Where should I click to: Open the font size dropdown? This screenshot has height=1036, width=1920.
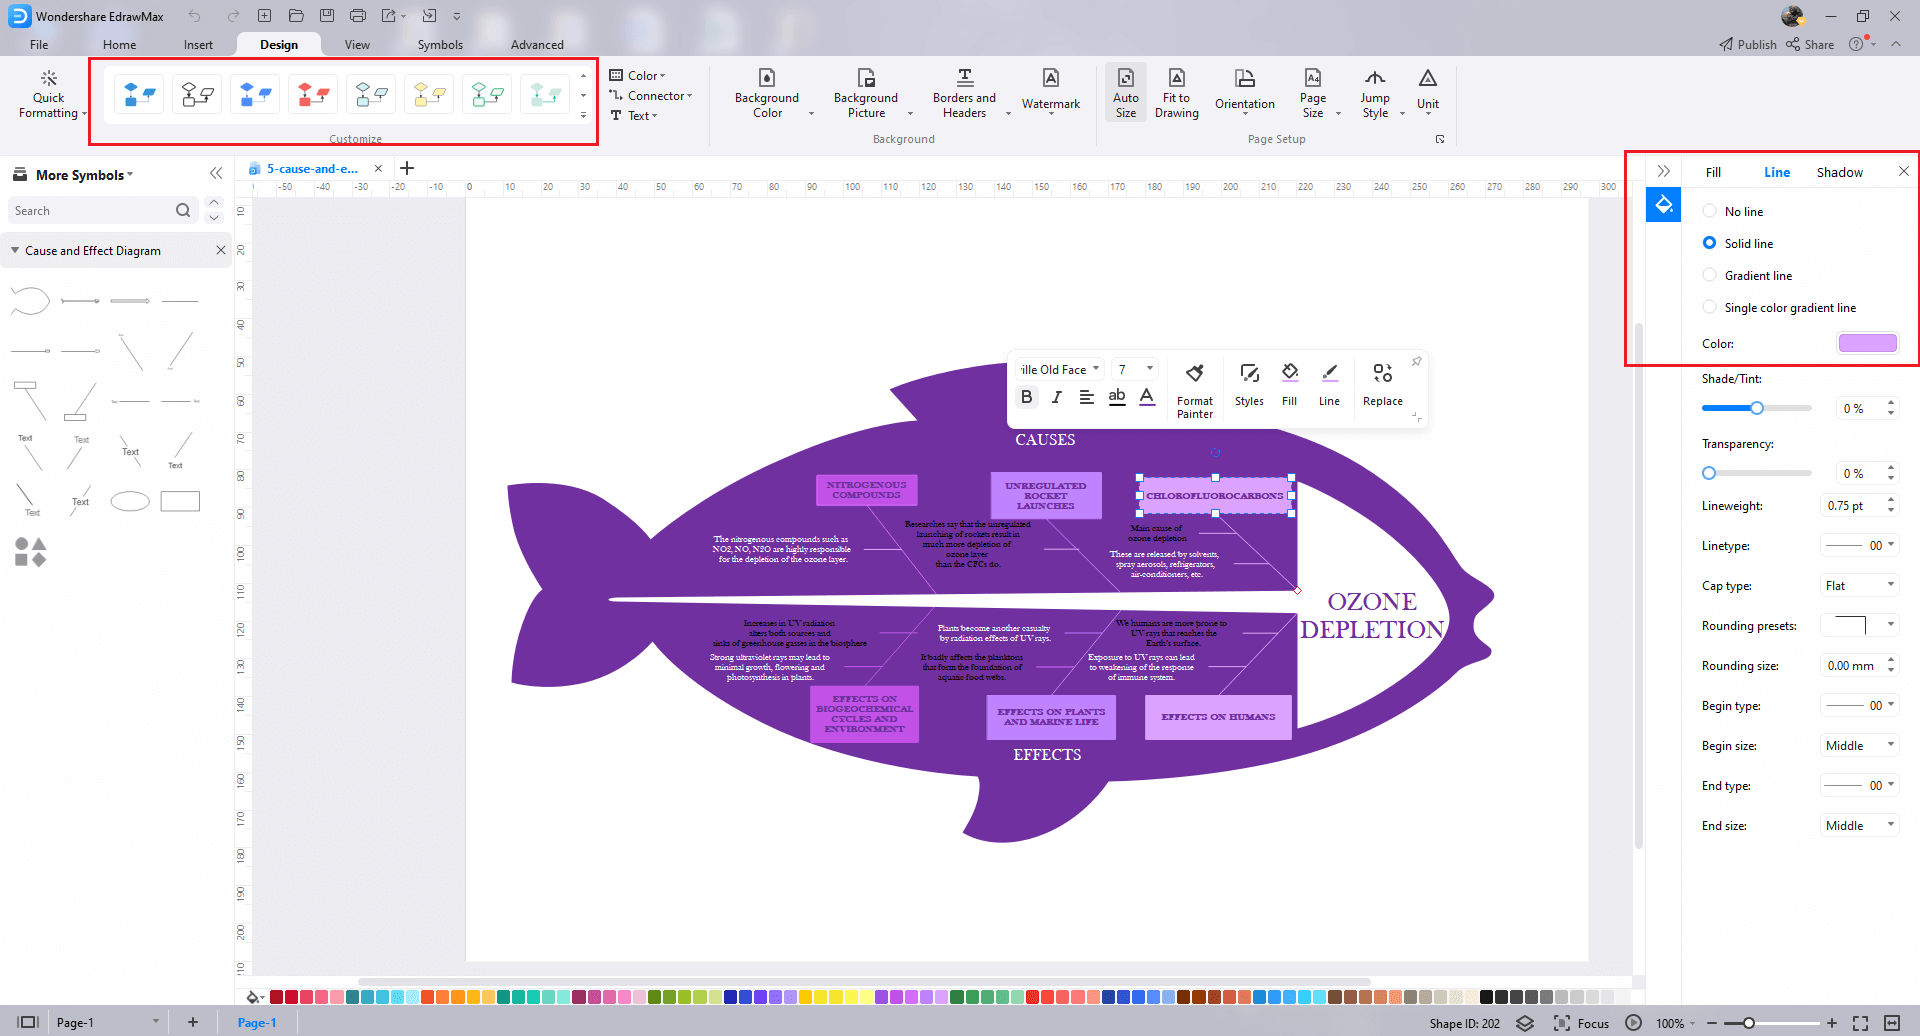click(1135, 368)
